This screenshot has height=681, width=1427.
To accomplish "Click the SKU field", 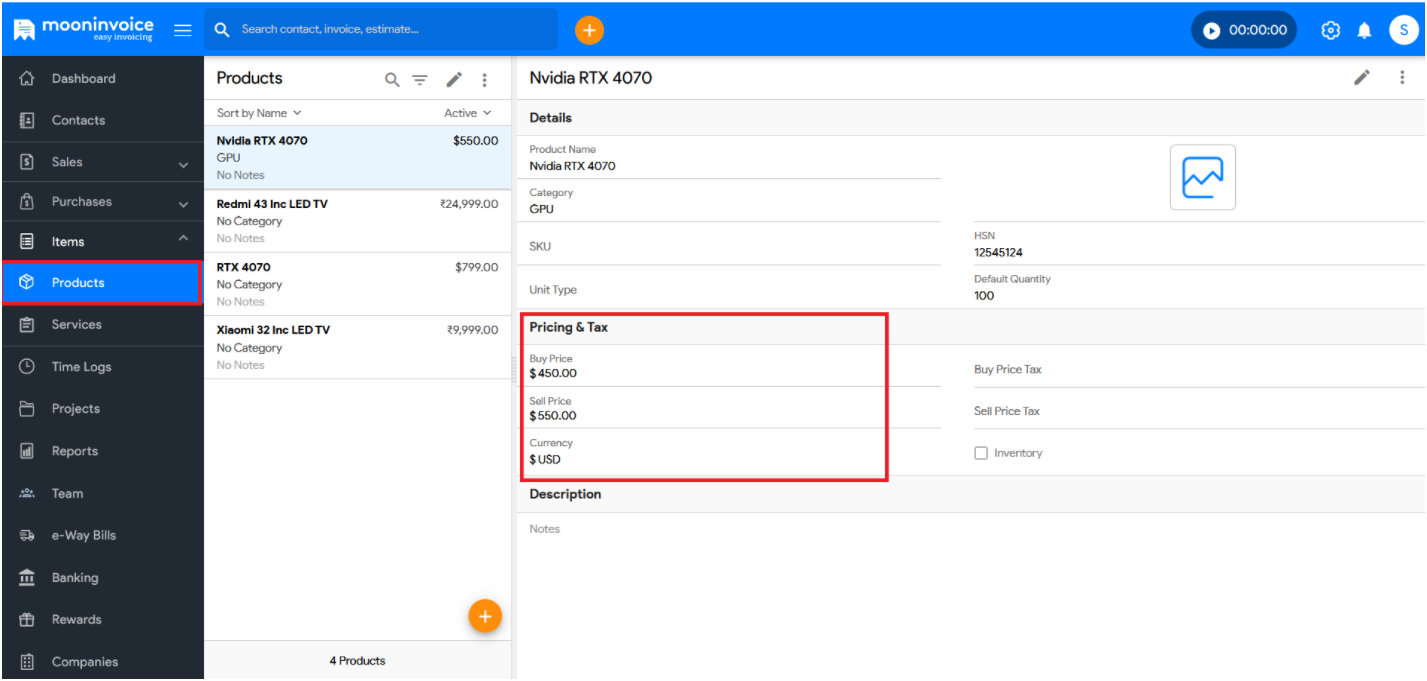I will [735, 246].
